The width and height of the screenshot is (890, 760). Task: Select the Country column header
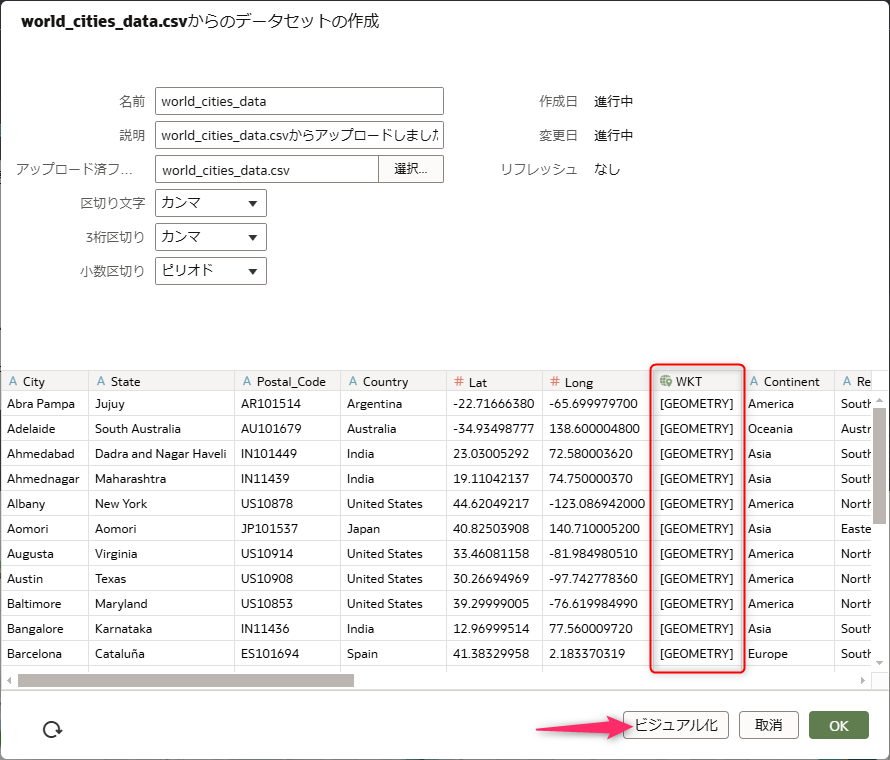(393, 381)
